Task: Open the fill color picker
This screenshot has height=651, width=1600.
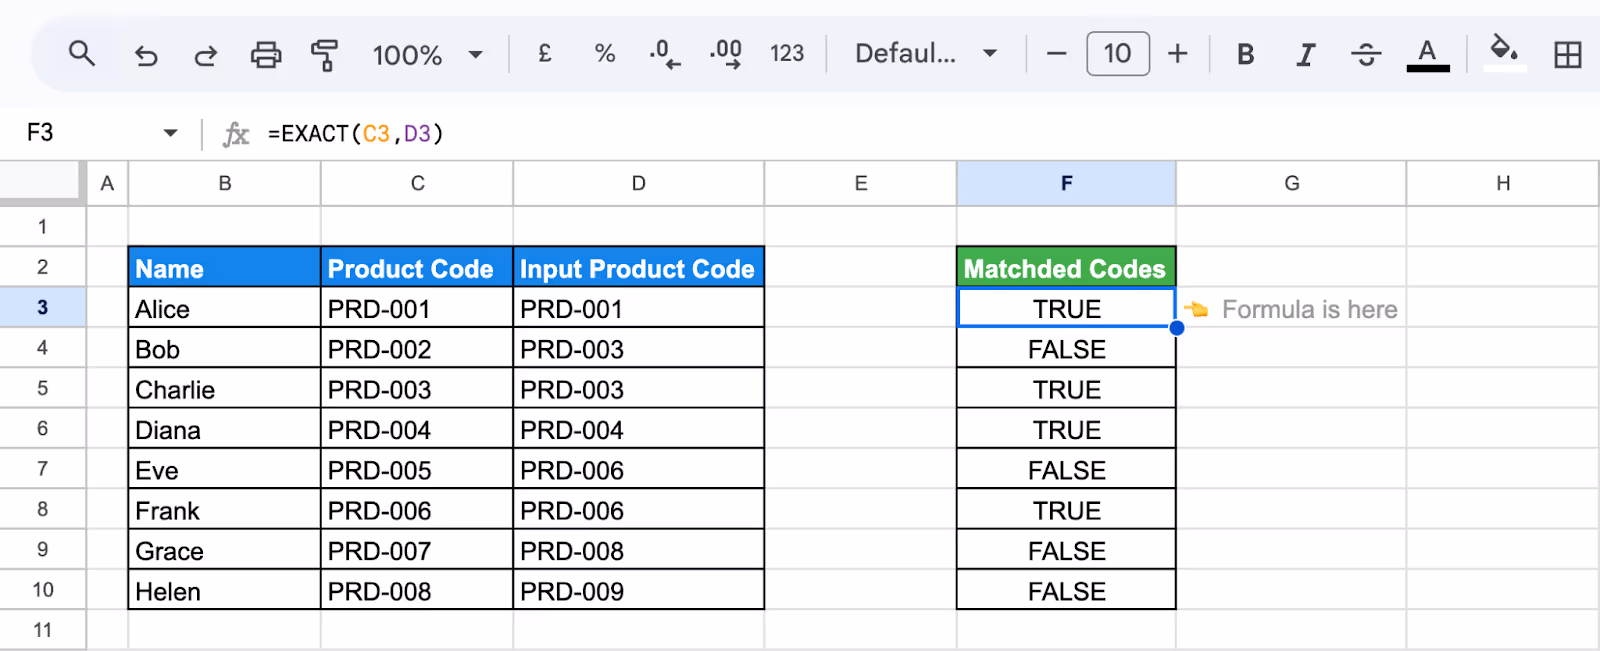Action: (1504, 52)
